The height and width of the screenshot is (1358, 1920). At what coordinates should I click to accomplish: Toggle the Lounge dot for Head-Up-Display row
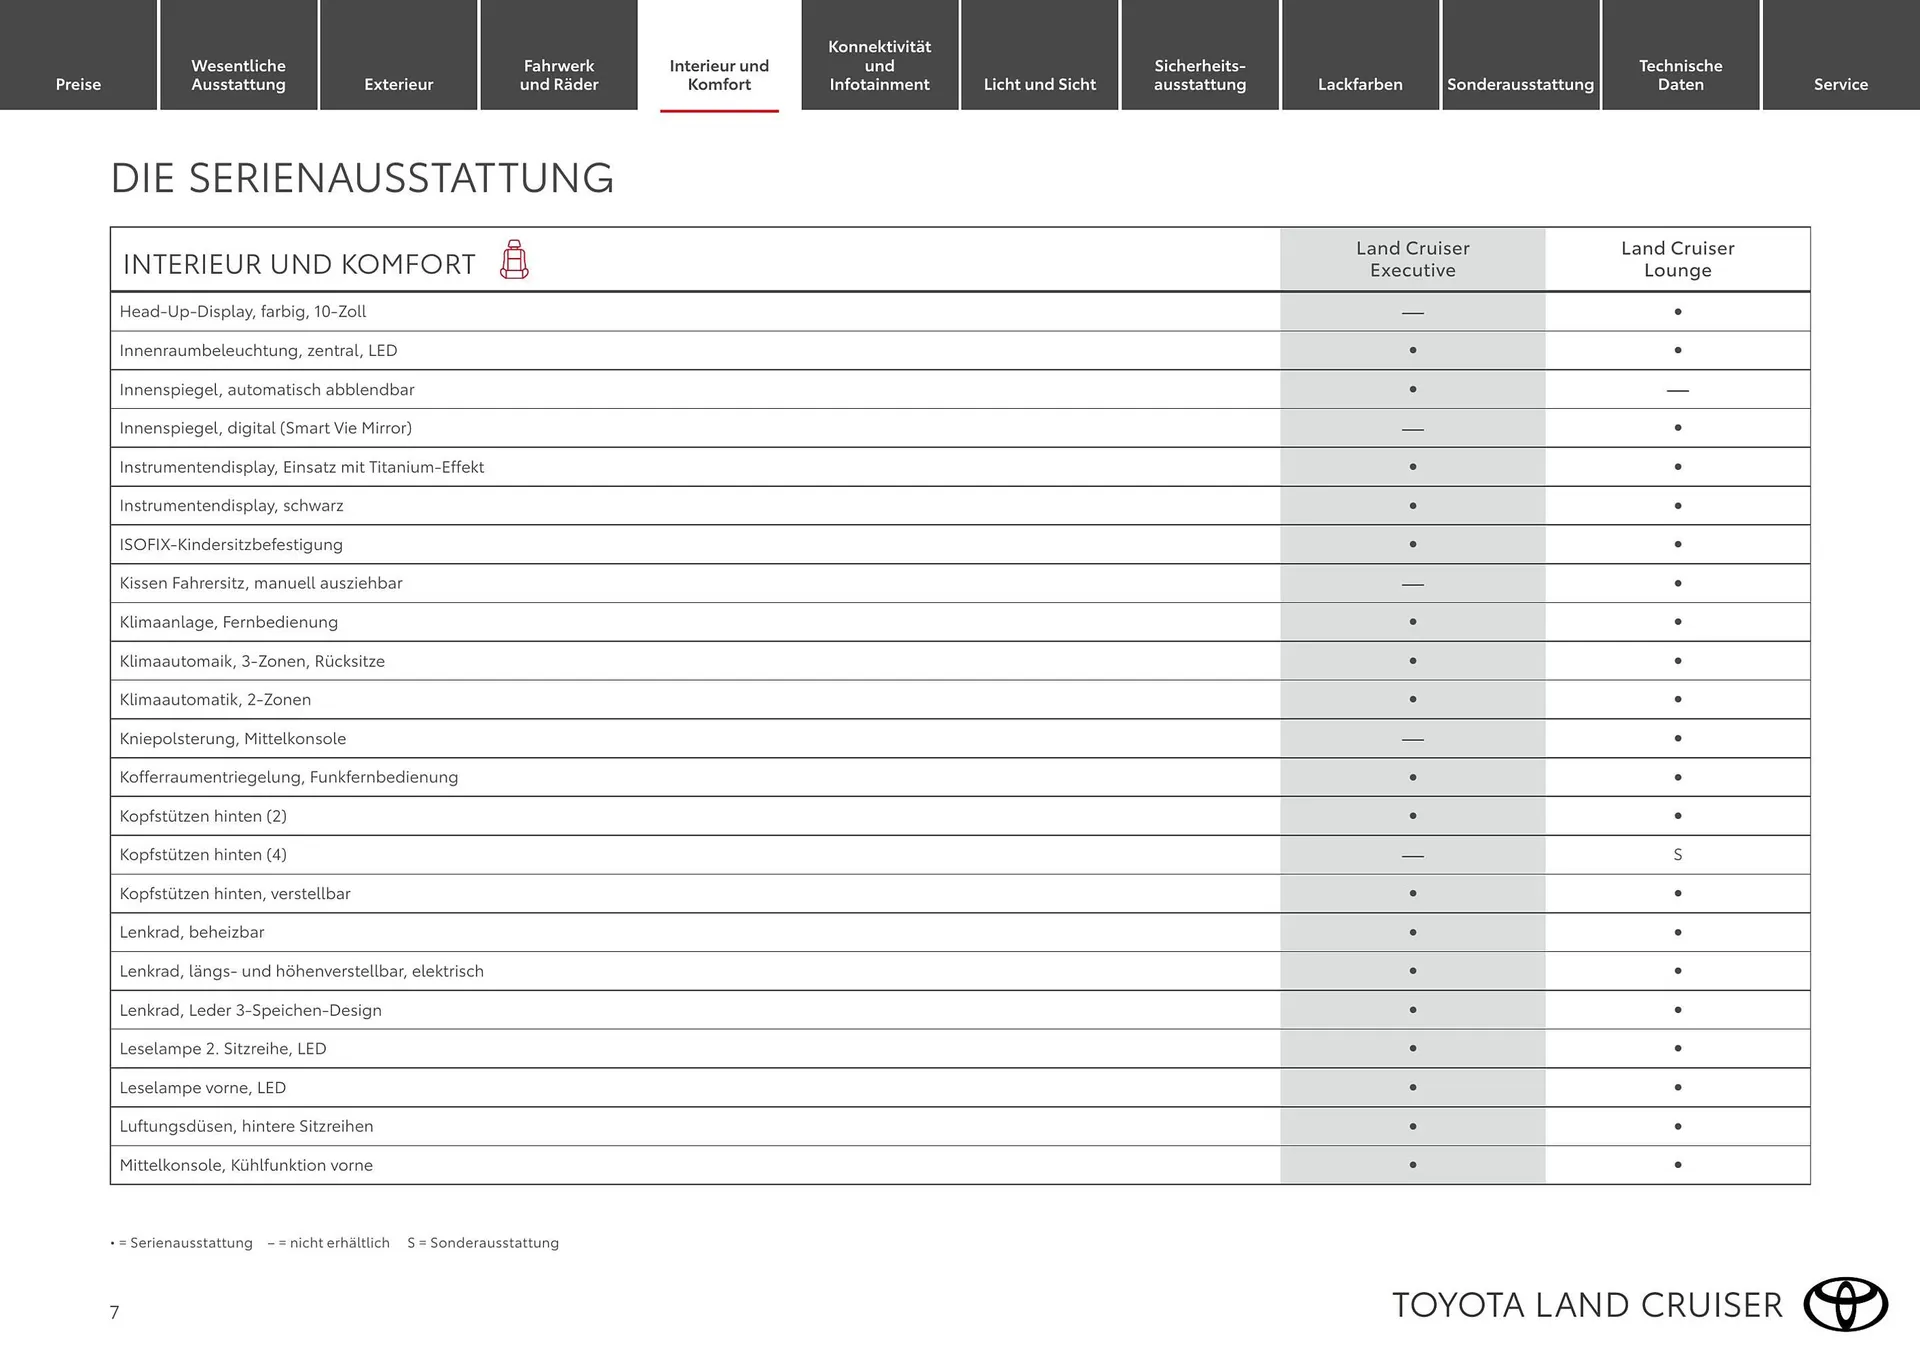(x=1678, y=311)
